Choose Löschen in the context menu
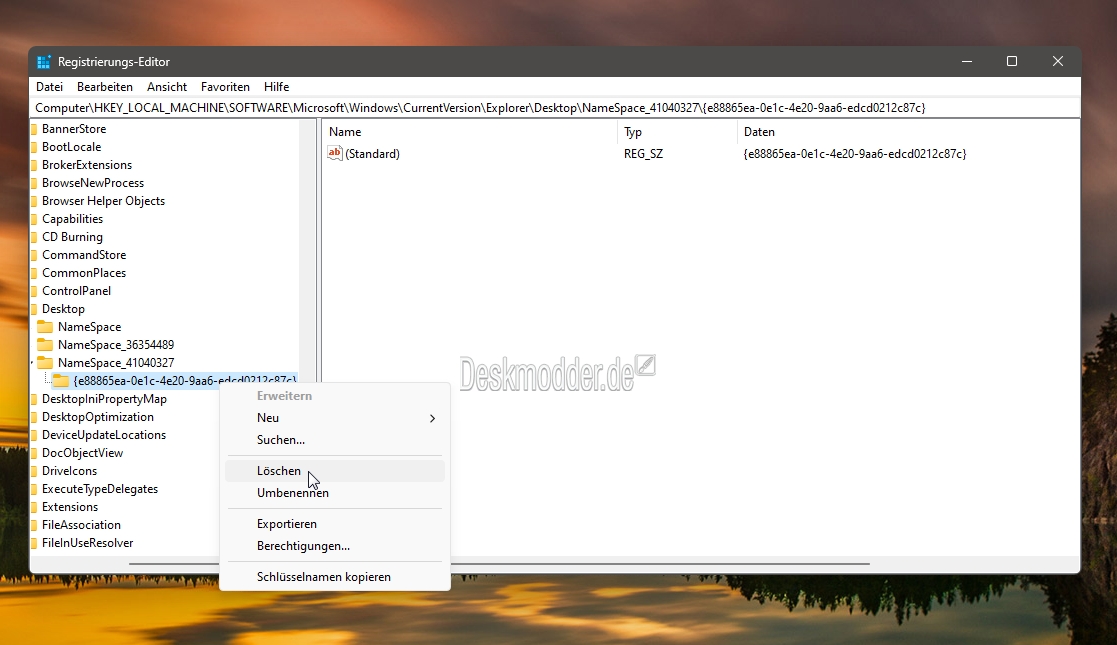This screenshot has height=645, width=1117. [x=335, y=470]
